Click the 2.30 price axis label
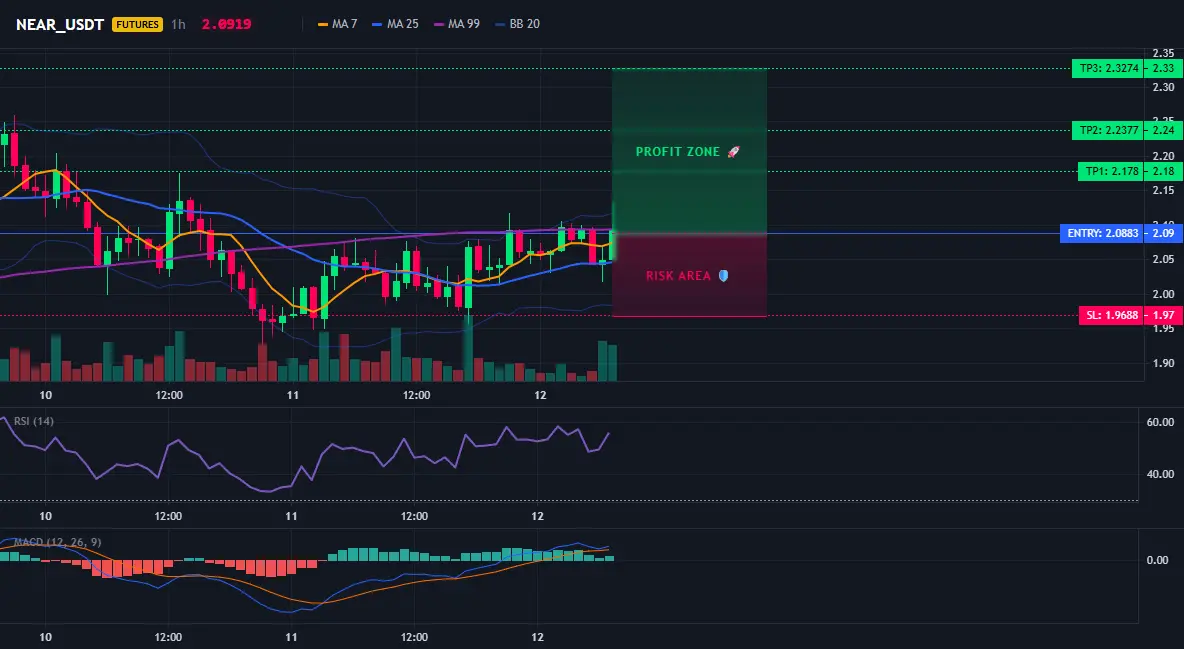 click(1163, 87)
